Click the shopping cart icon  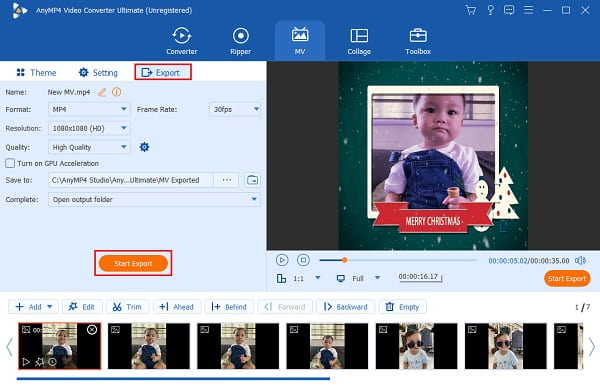coord(470,10)
